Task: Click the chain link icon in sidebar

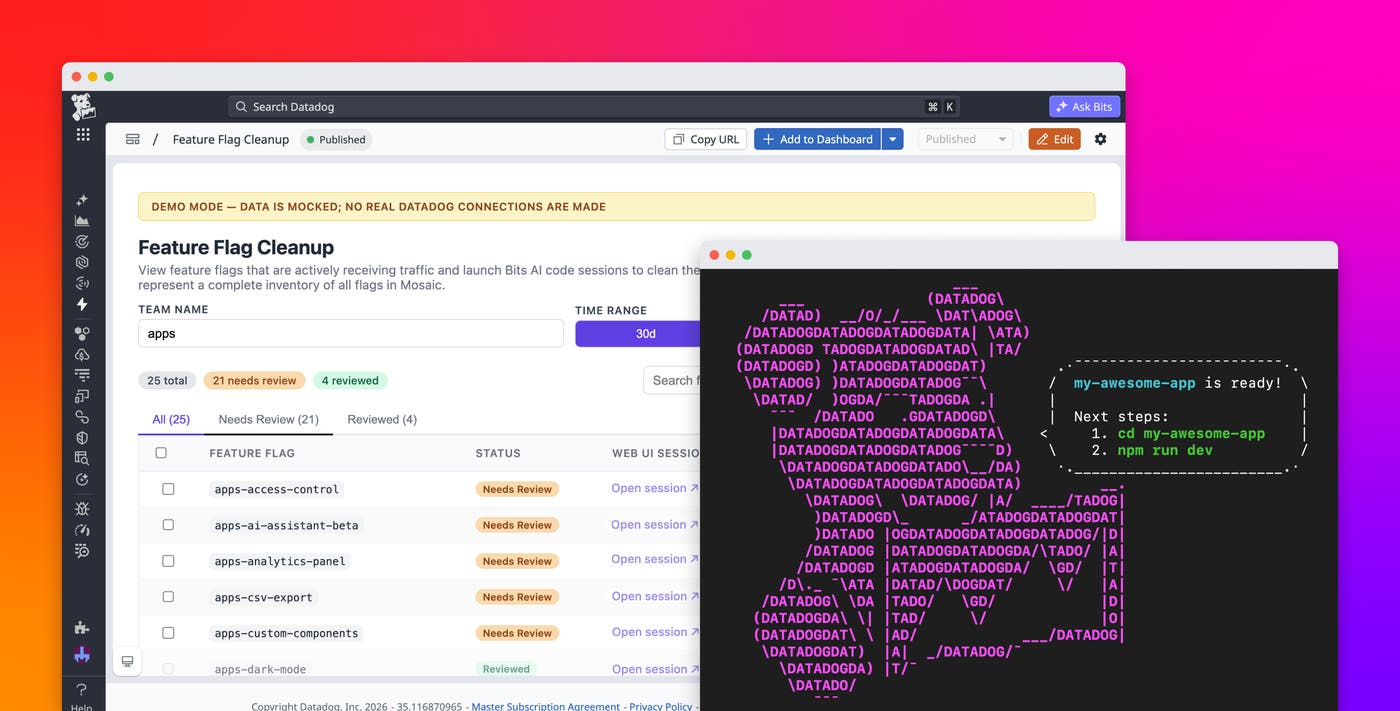Action: (82, 417)
